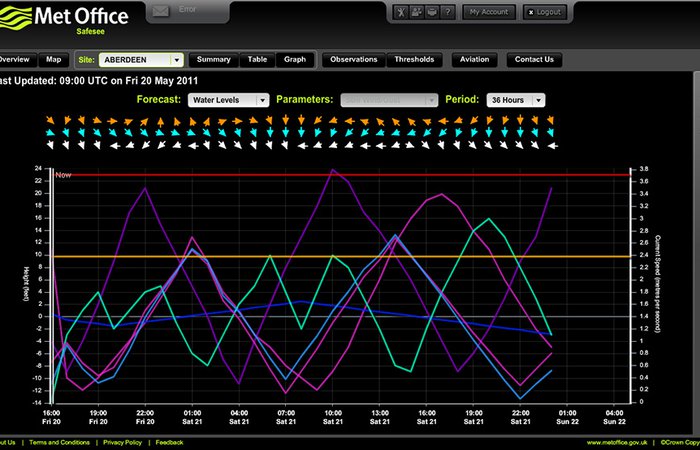700x450 pixels.
Task: Click the Now marker on the graph
Action: pyautogui.click(x=63, y=175)
